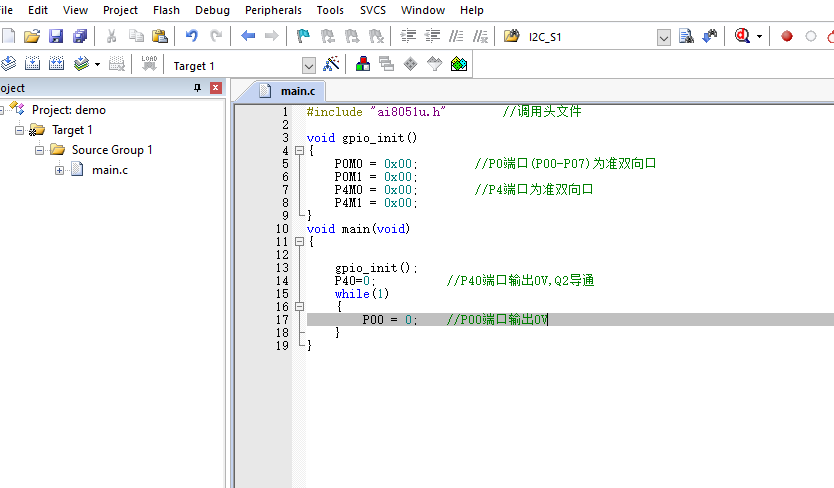Enable or disable breakpoint circle icon

[x=811, y=36]
